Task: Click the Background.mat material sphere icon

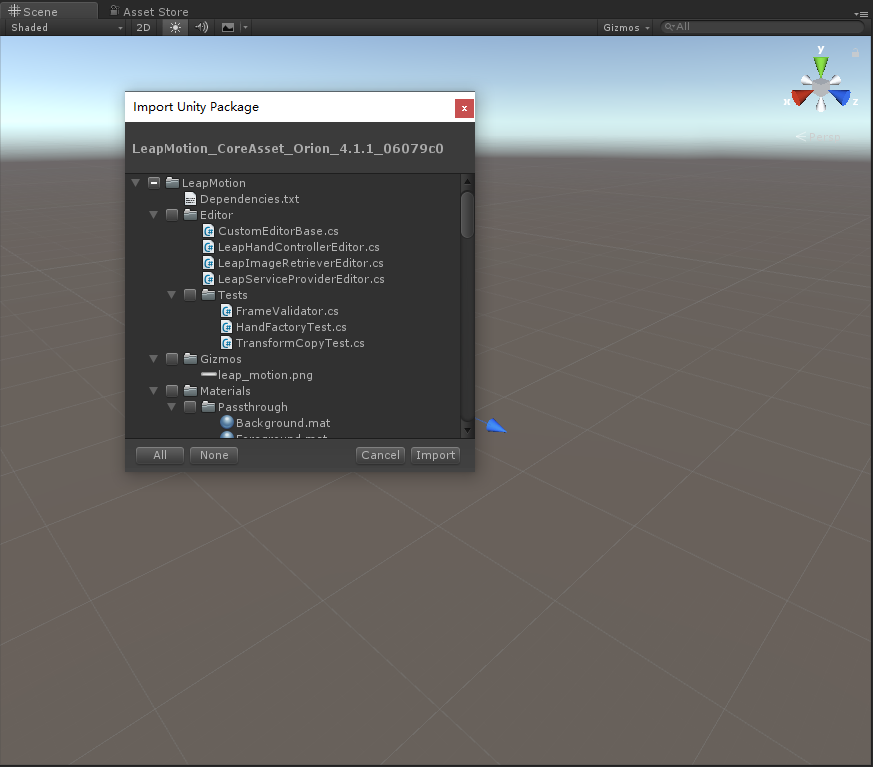Action: tap(227, 422)
